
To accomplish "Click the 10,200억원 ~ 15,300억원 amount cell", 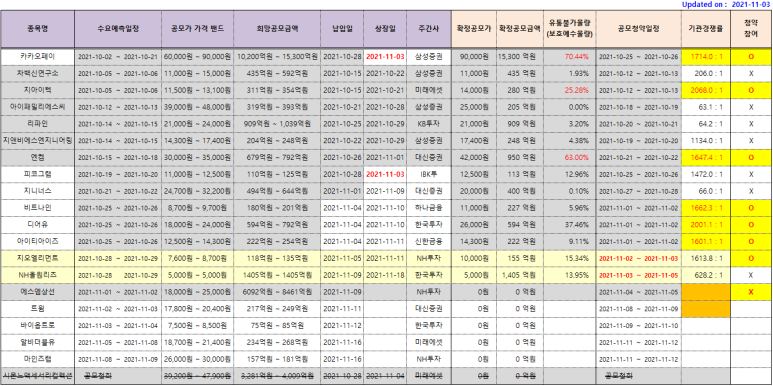I will point(278,57).
